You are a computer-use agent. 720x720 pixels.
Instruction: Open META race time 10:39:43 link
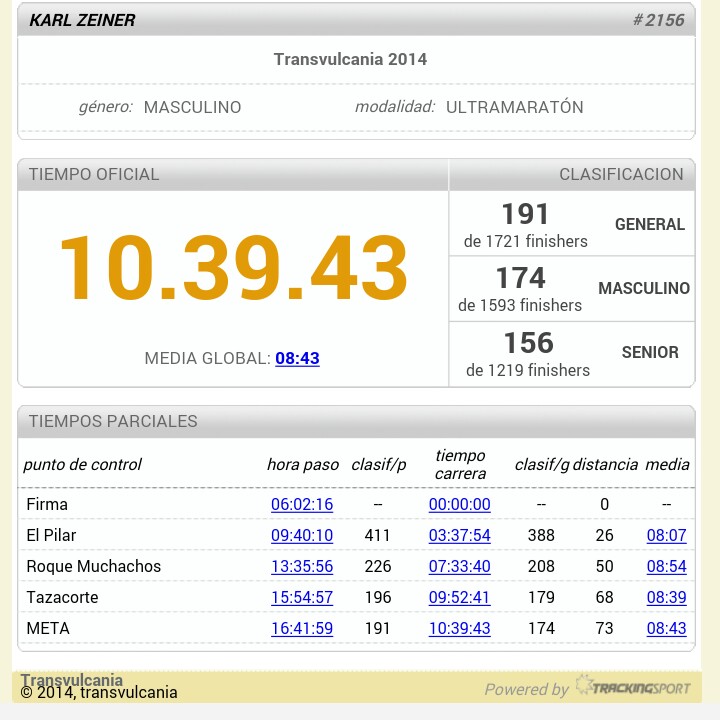click(459, 629)
